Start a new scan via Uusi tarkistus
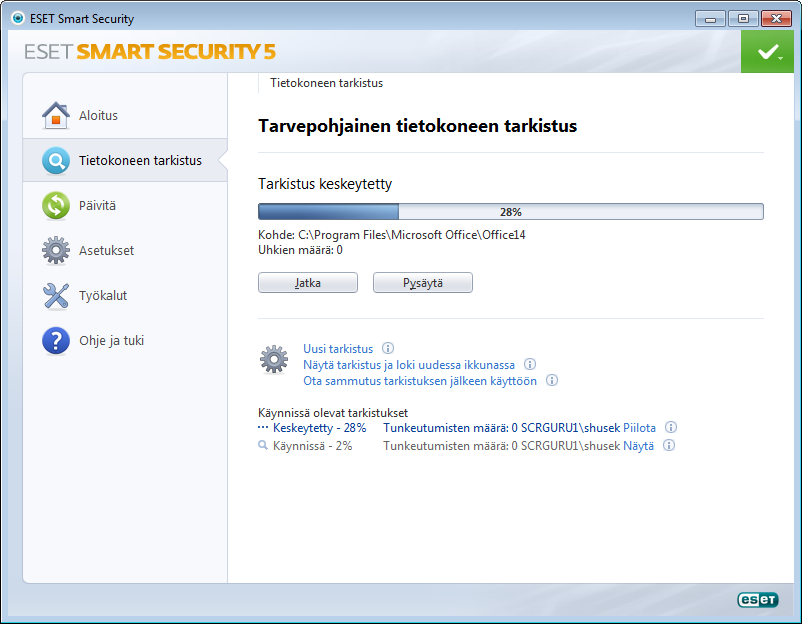Viewport: 802px width, 624px height. click(x=338, y=349)
